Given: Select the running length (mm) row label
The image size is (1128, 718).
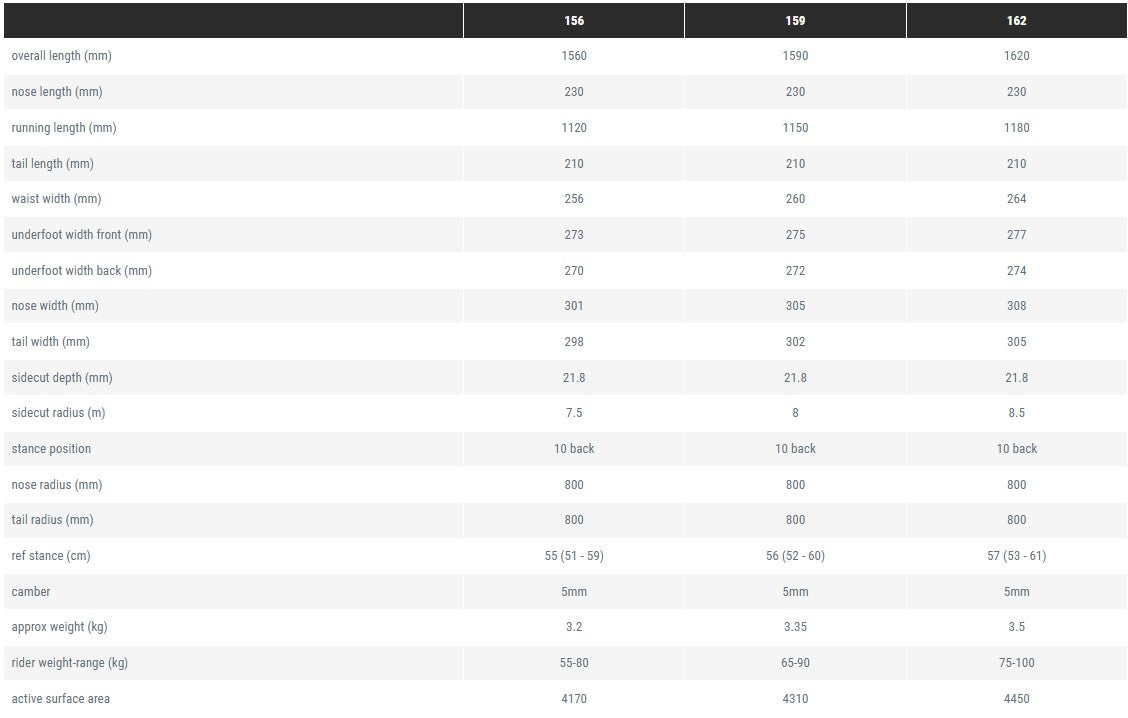Looking at the screenshot, I should (x=64, y=128).
